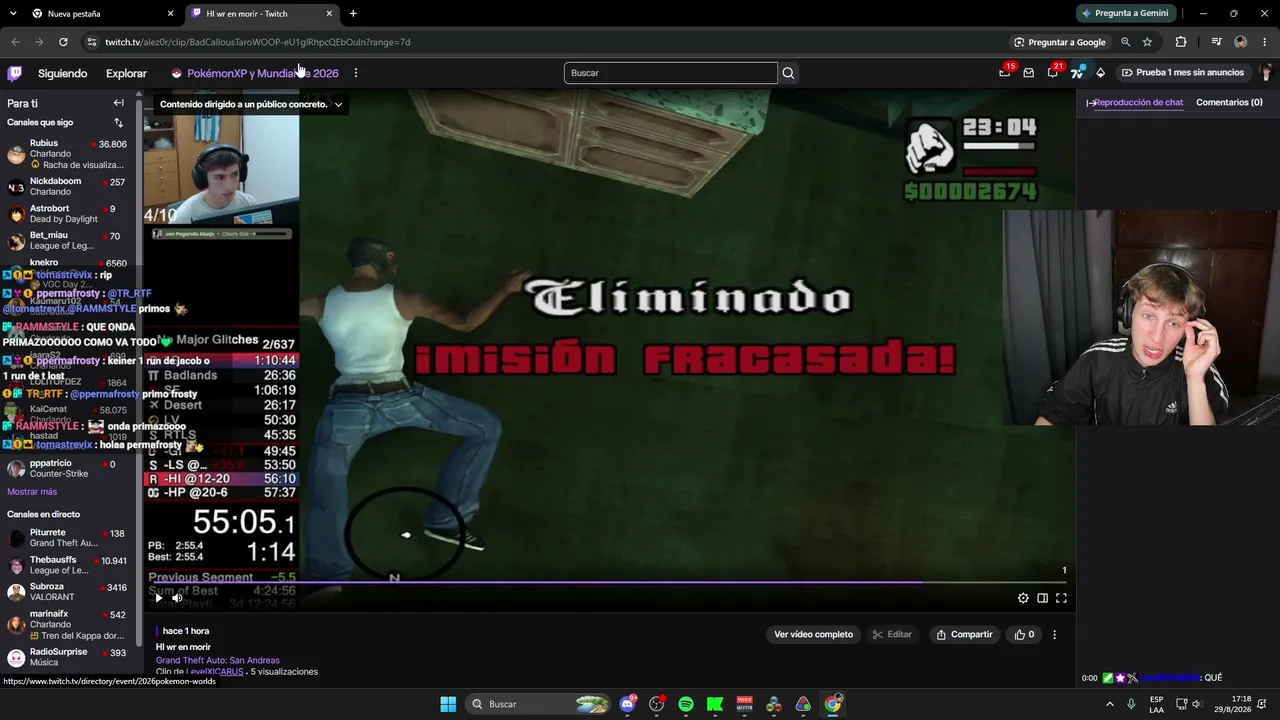Viewport: 1280px width, 720px height.
Task: Open Spotify from the taskbar
Action: pyautogui.click(x=686, y=704)
